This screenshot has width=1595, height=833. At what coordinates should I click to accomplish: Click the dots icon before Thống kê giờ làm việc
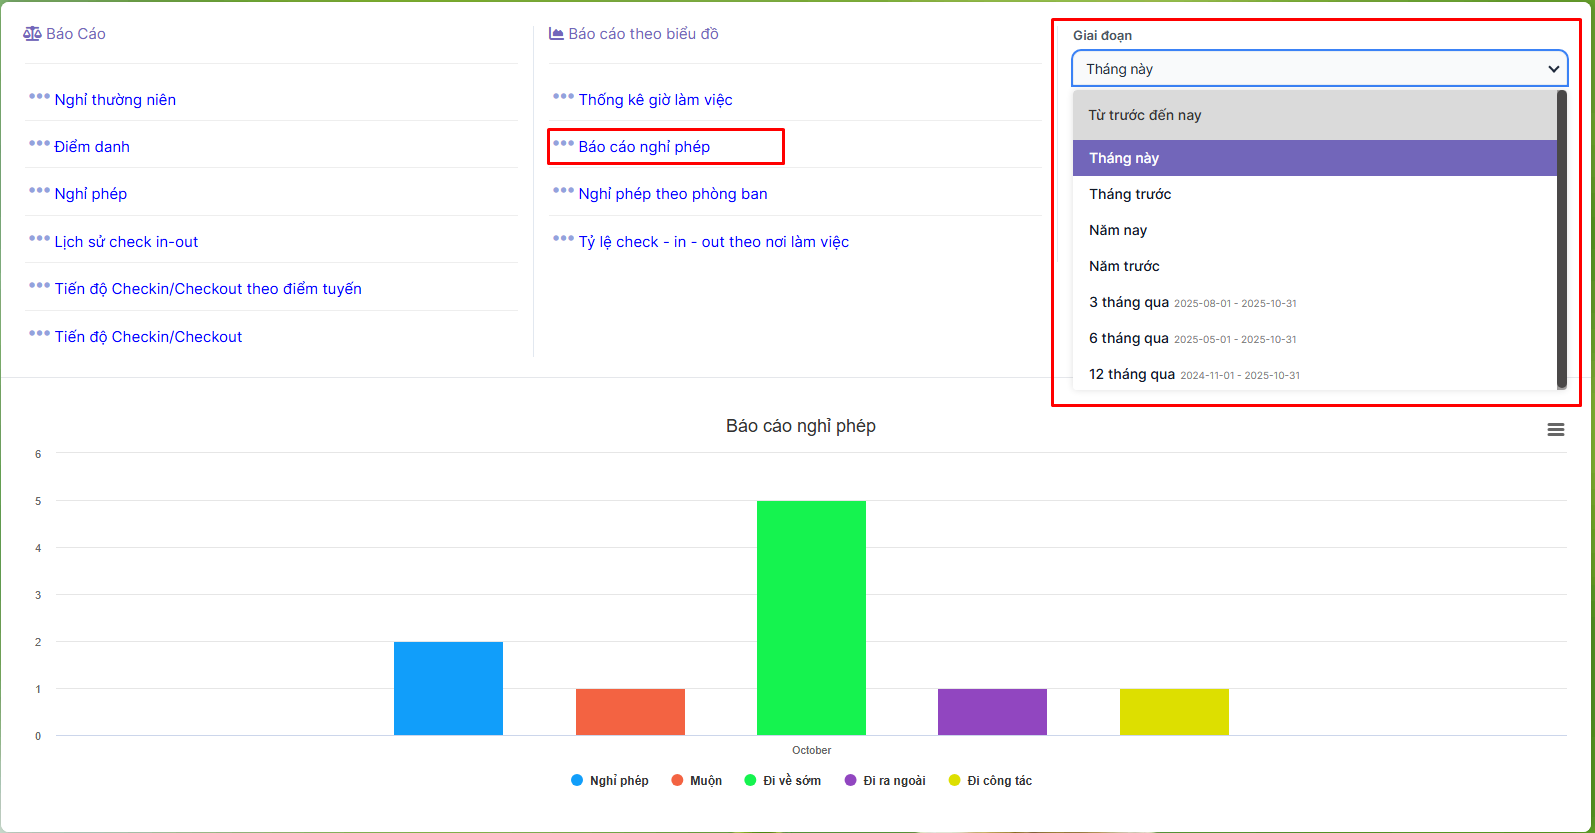pos(563,97)
